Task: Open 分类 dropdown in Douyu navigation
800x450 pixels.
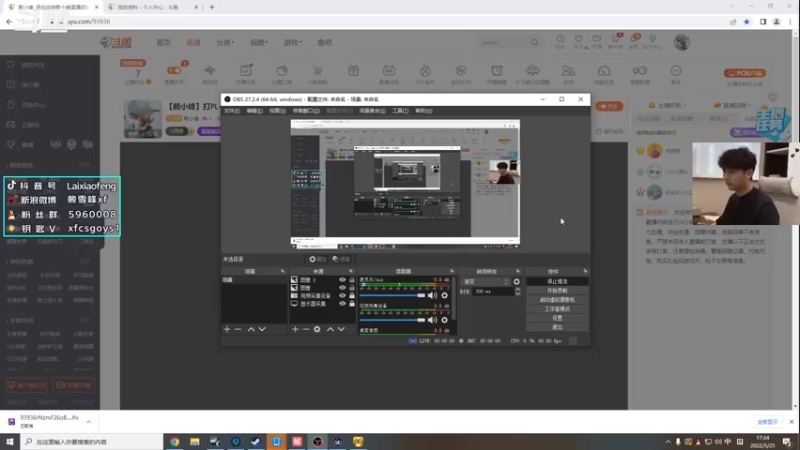Action: (x=225, y=43)
